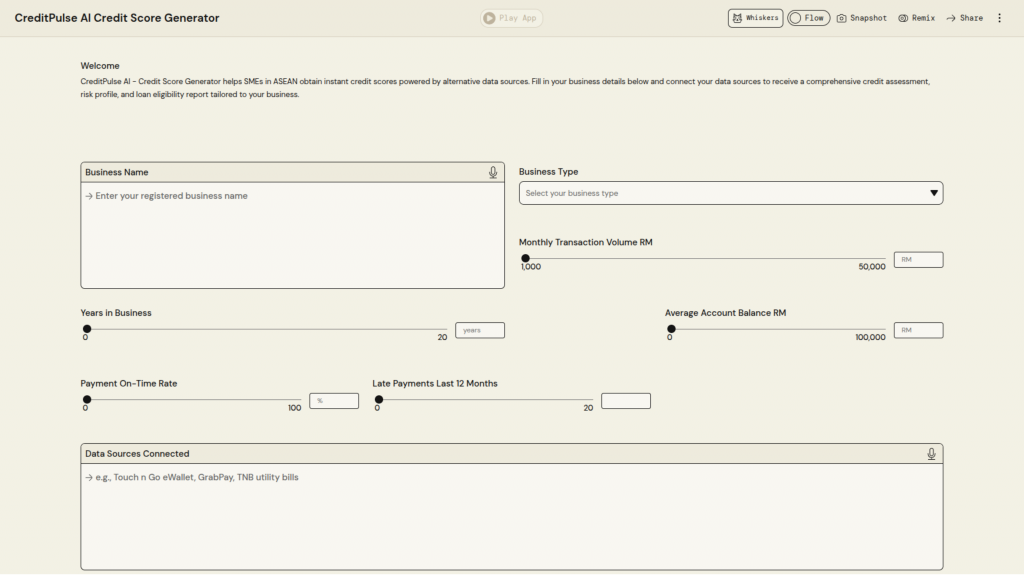Click the Years in Business number box
This screenshot has height=576, width=1024.
tap(480, 330)
